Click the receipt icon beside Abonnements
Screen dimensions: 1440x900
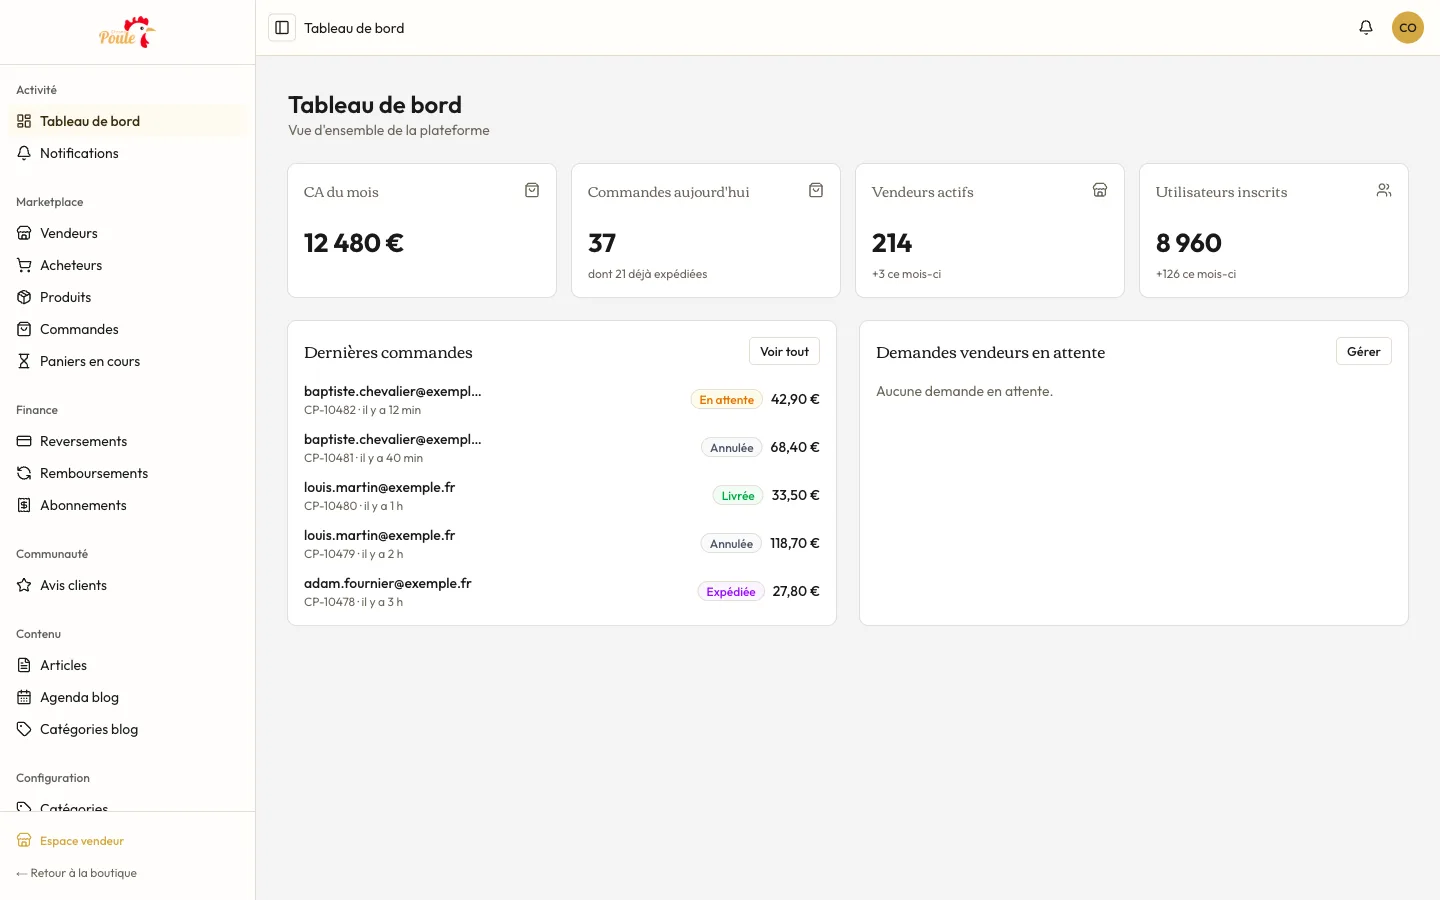[x=24, y=505]
